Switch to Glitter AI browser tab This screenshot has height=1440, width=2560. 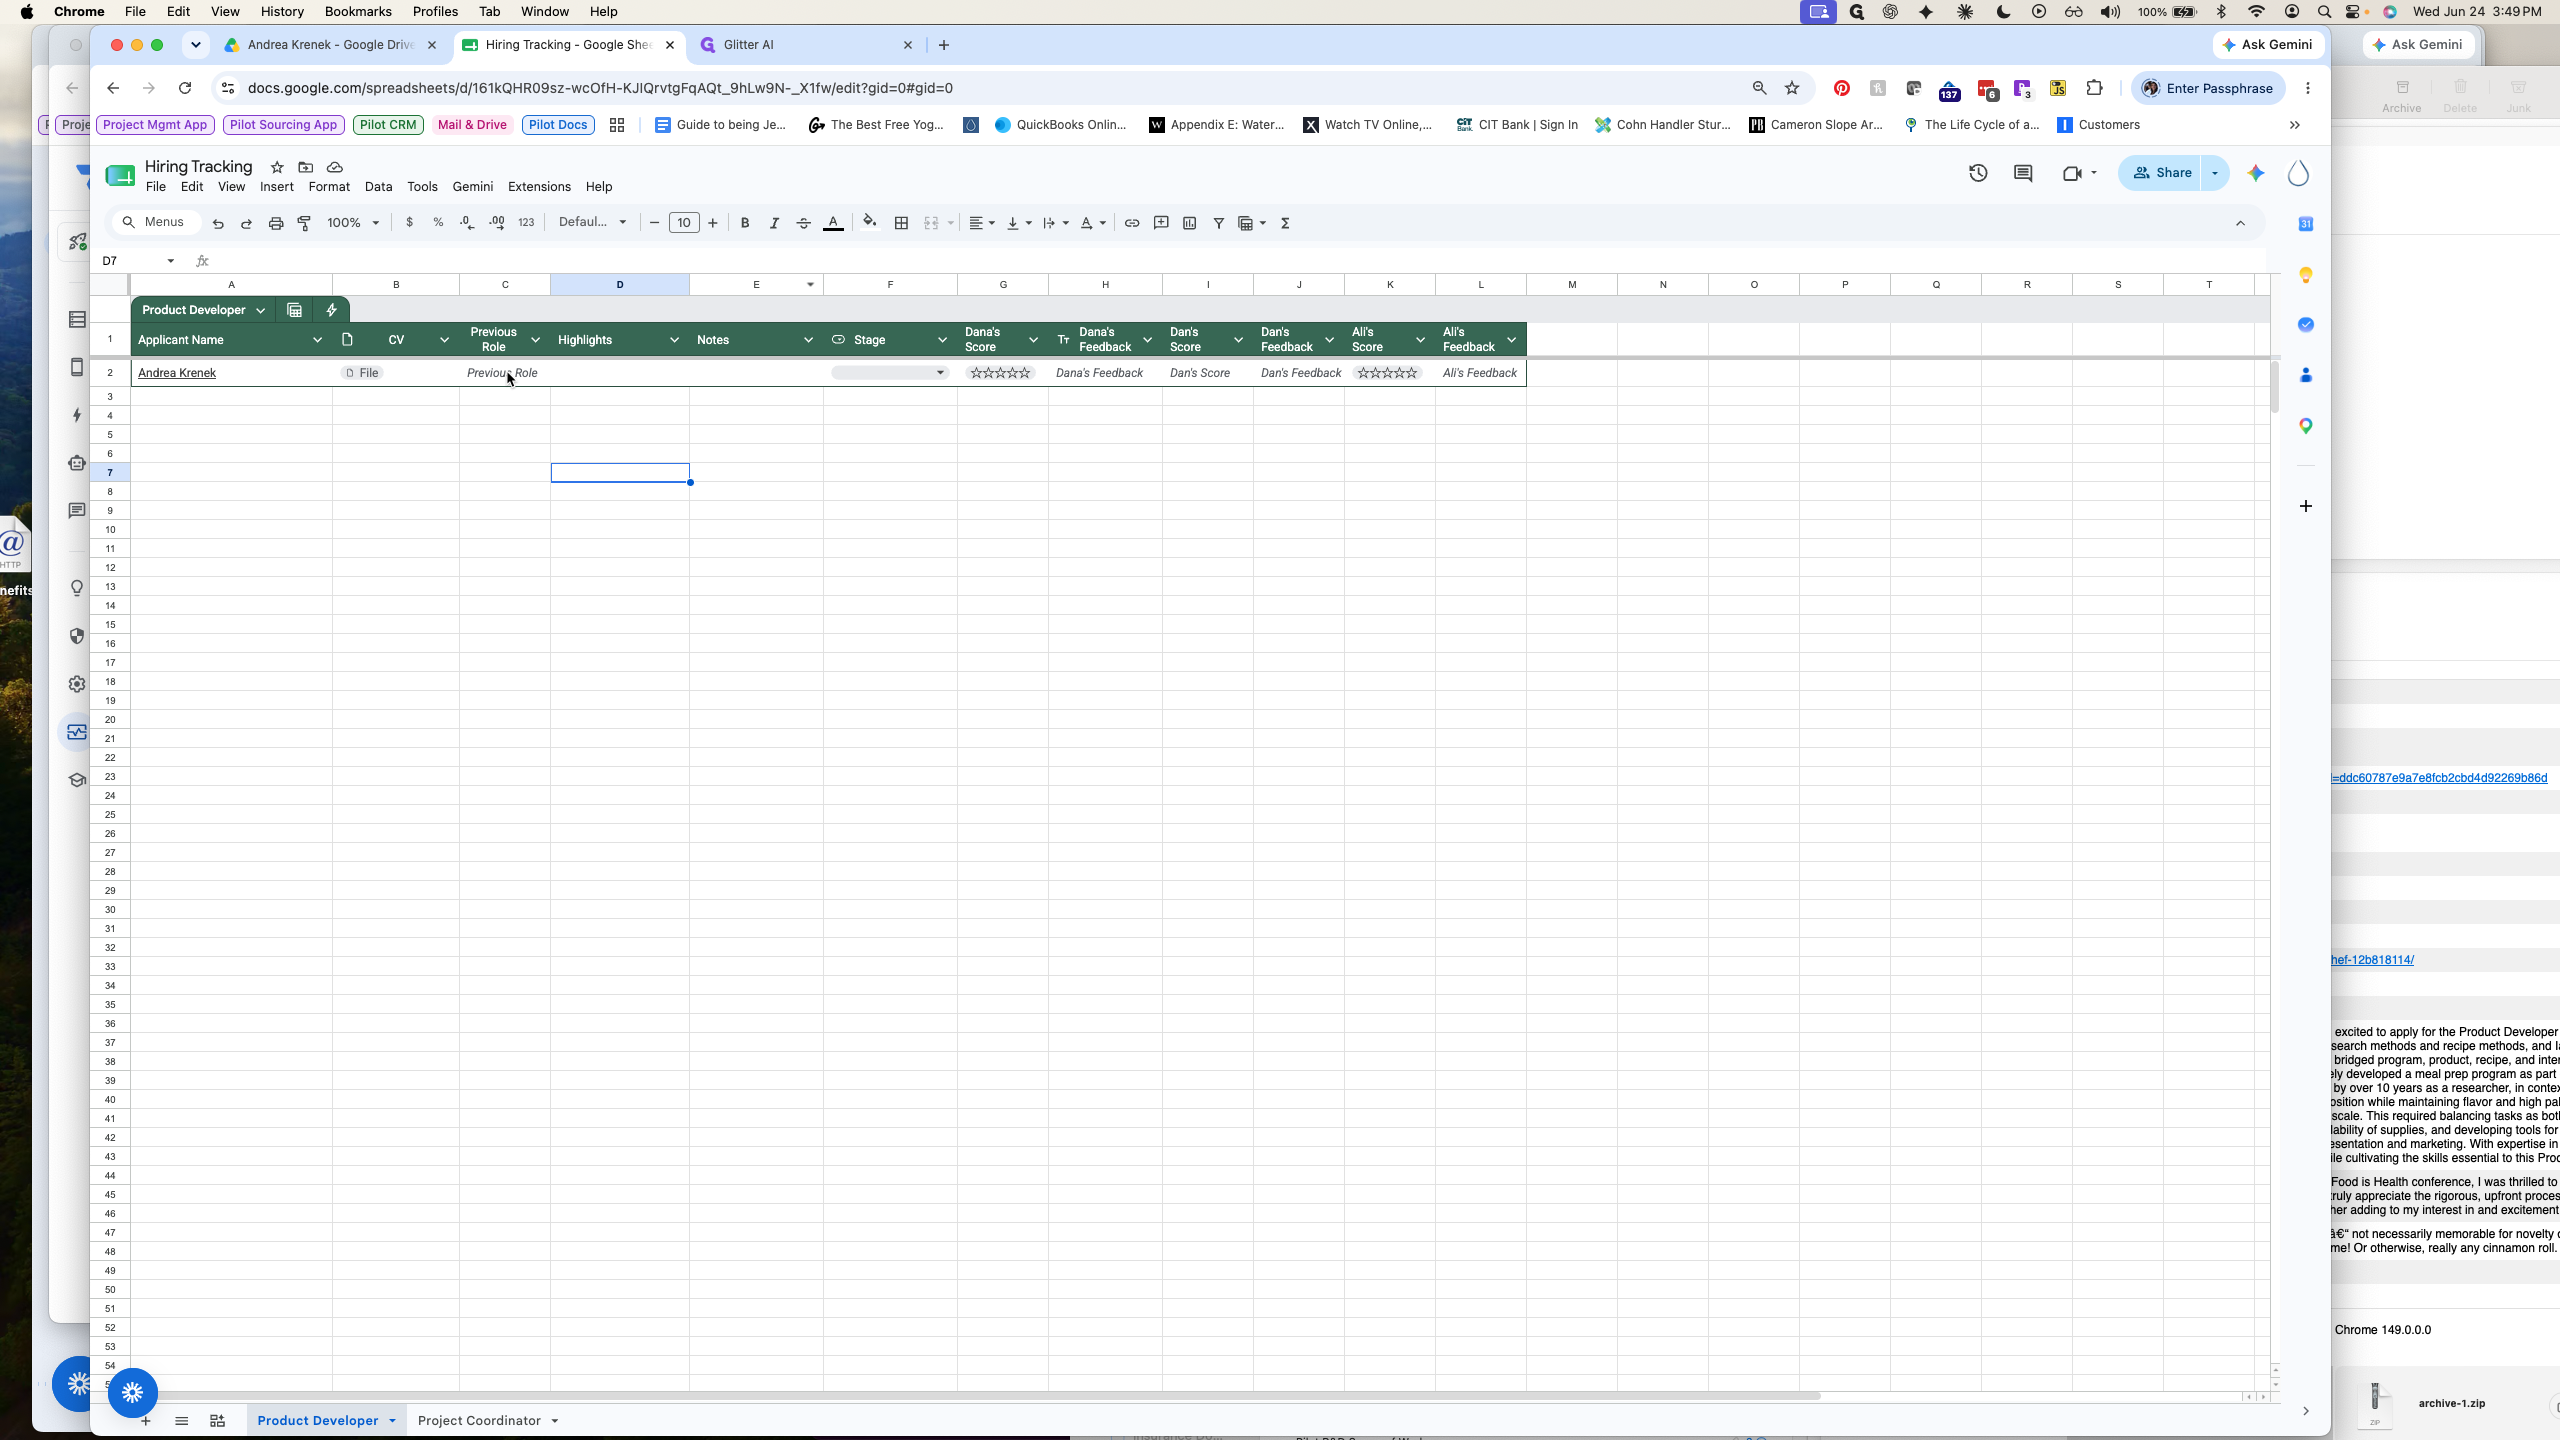pos(805,45)
